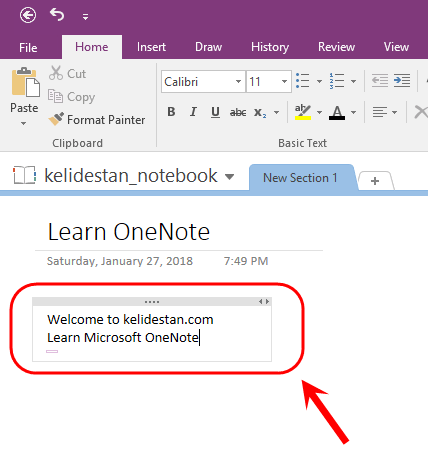Toggle Bold formatting
Screen dimensions: 428x473
tap(171, 112)
